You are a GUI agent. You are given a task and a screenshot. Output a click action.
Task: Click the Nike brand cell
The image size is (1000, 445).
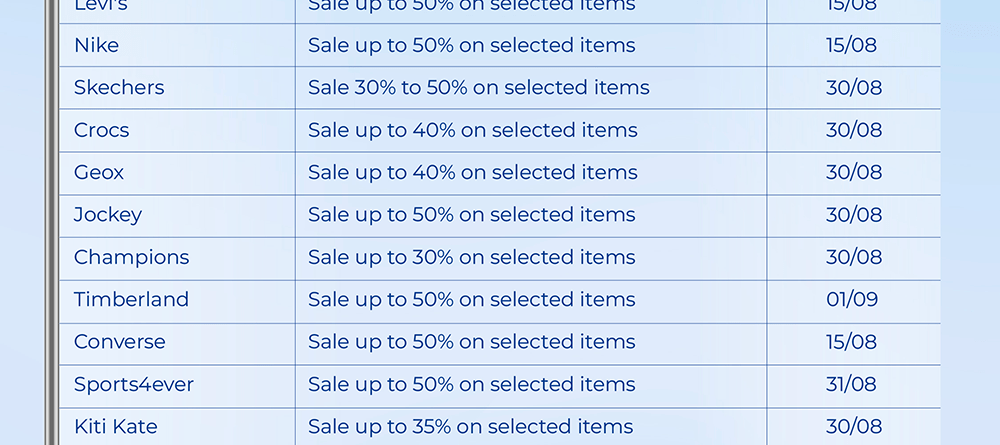[96, 45]
